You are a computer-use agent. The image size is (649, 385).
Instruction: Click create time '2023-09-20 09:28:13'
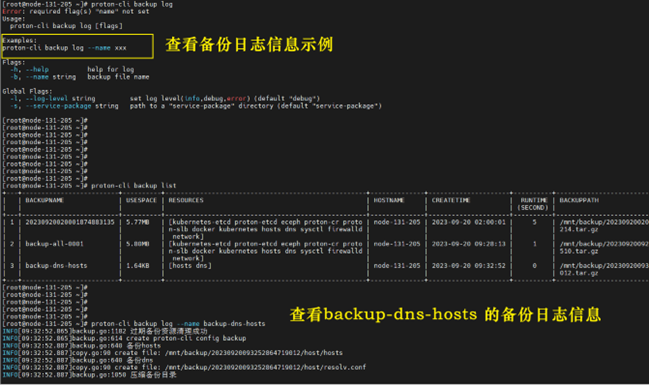469,244
